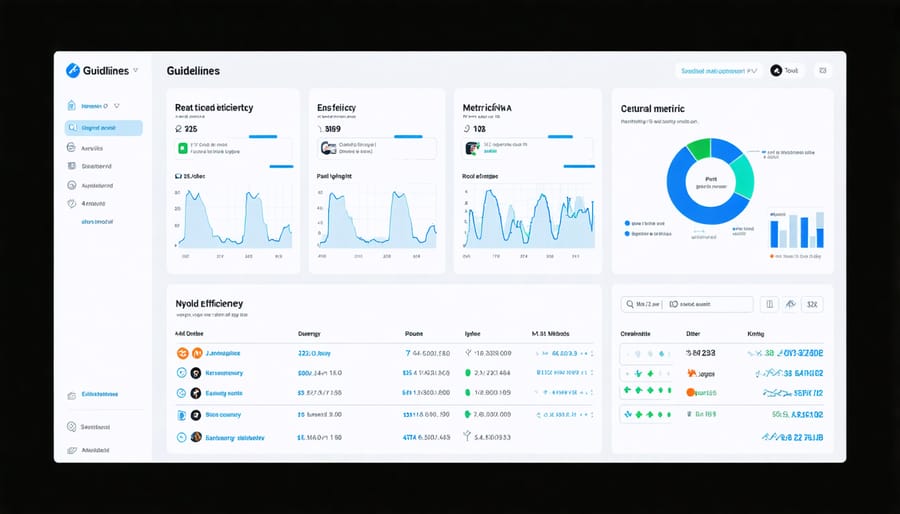Click the blue share circle icon in third row
Viewport: 900px width, 514px height.
coord(181,393)
